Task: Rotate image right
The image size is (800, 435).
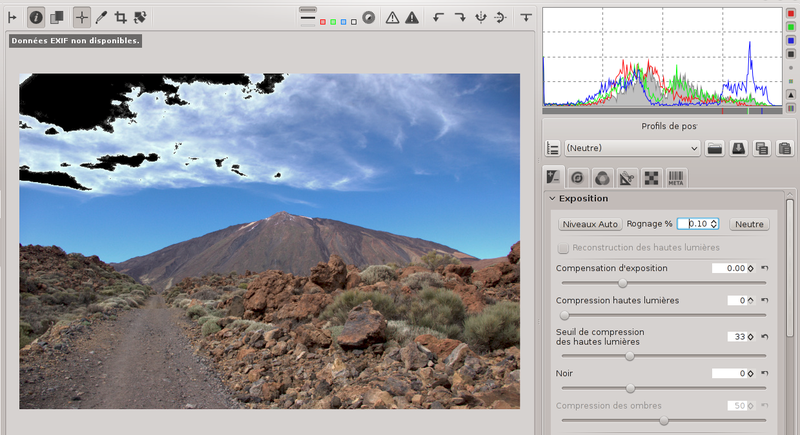Action: click(x=460, y=17)
